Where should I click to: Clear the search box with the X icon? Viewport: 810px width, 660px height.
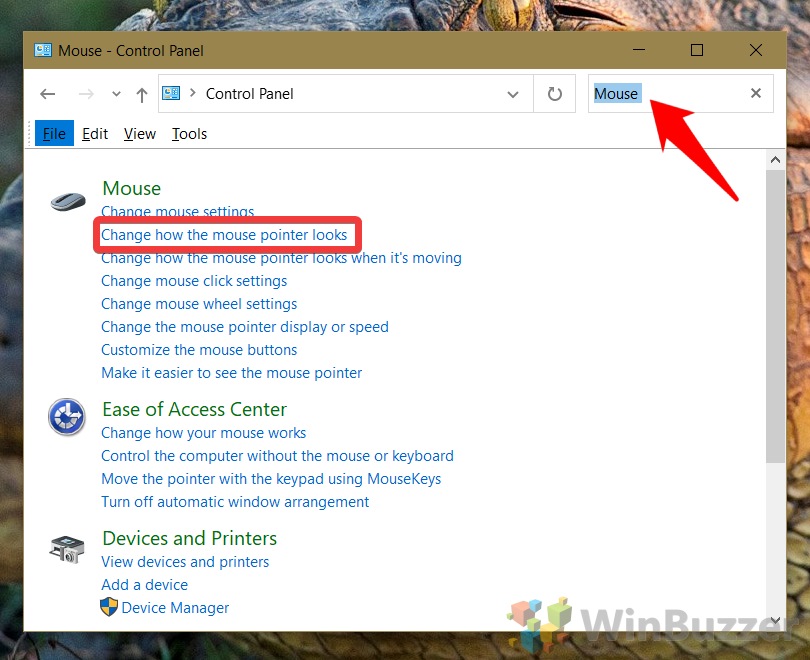[x=756, y=93]
